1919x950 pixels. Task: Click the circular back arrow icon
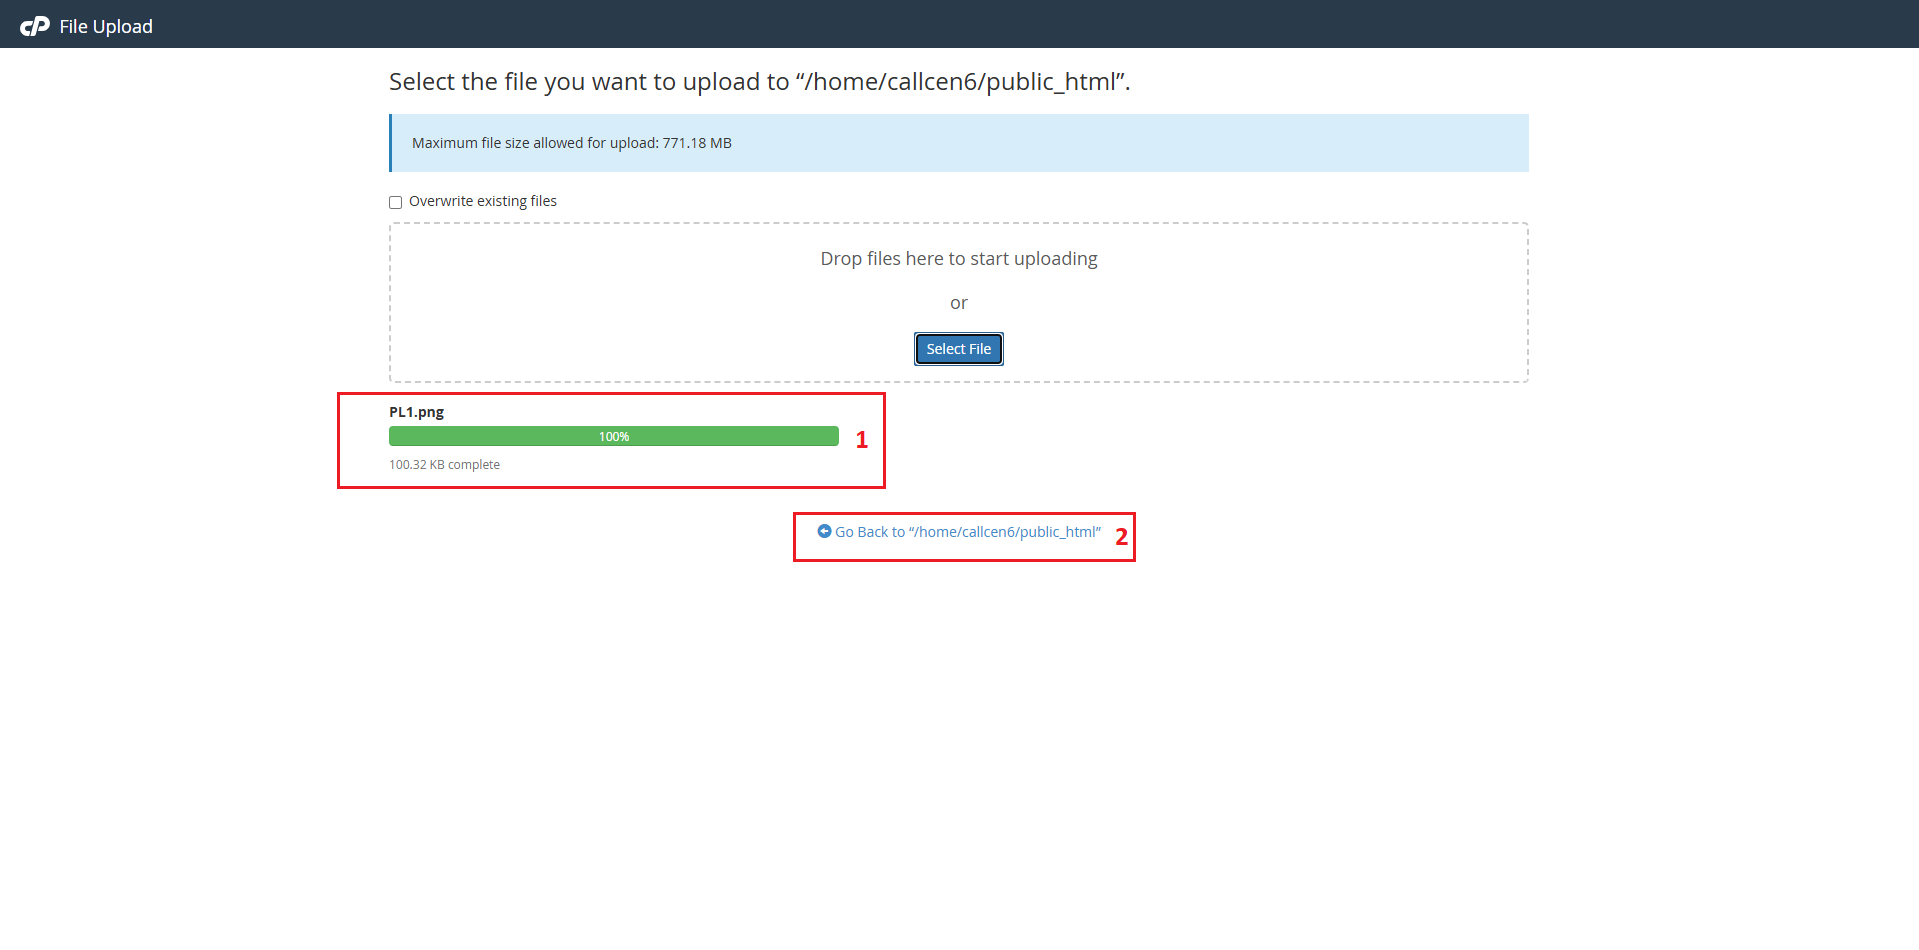click(x=824, y=531)
